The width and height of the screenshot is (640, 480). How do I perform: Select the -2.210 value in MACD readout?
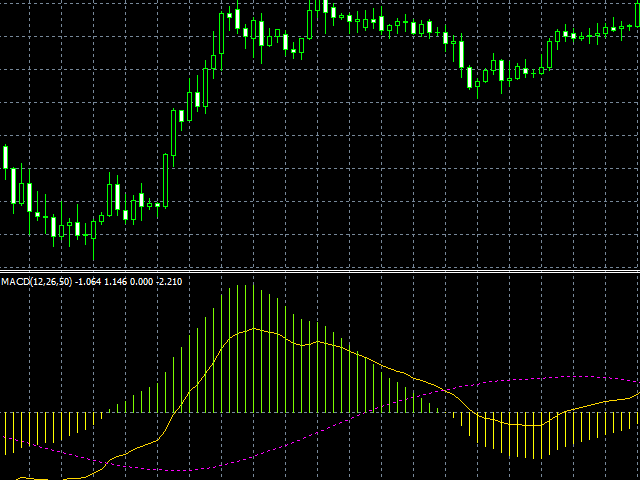pyautogui.click(x=169, y=282)
